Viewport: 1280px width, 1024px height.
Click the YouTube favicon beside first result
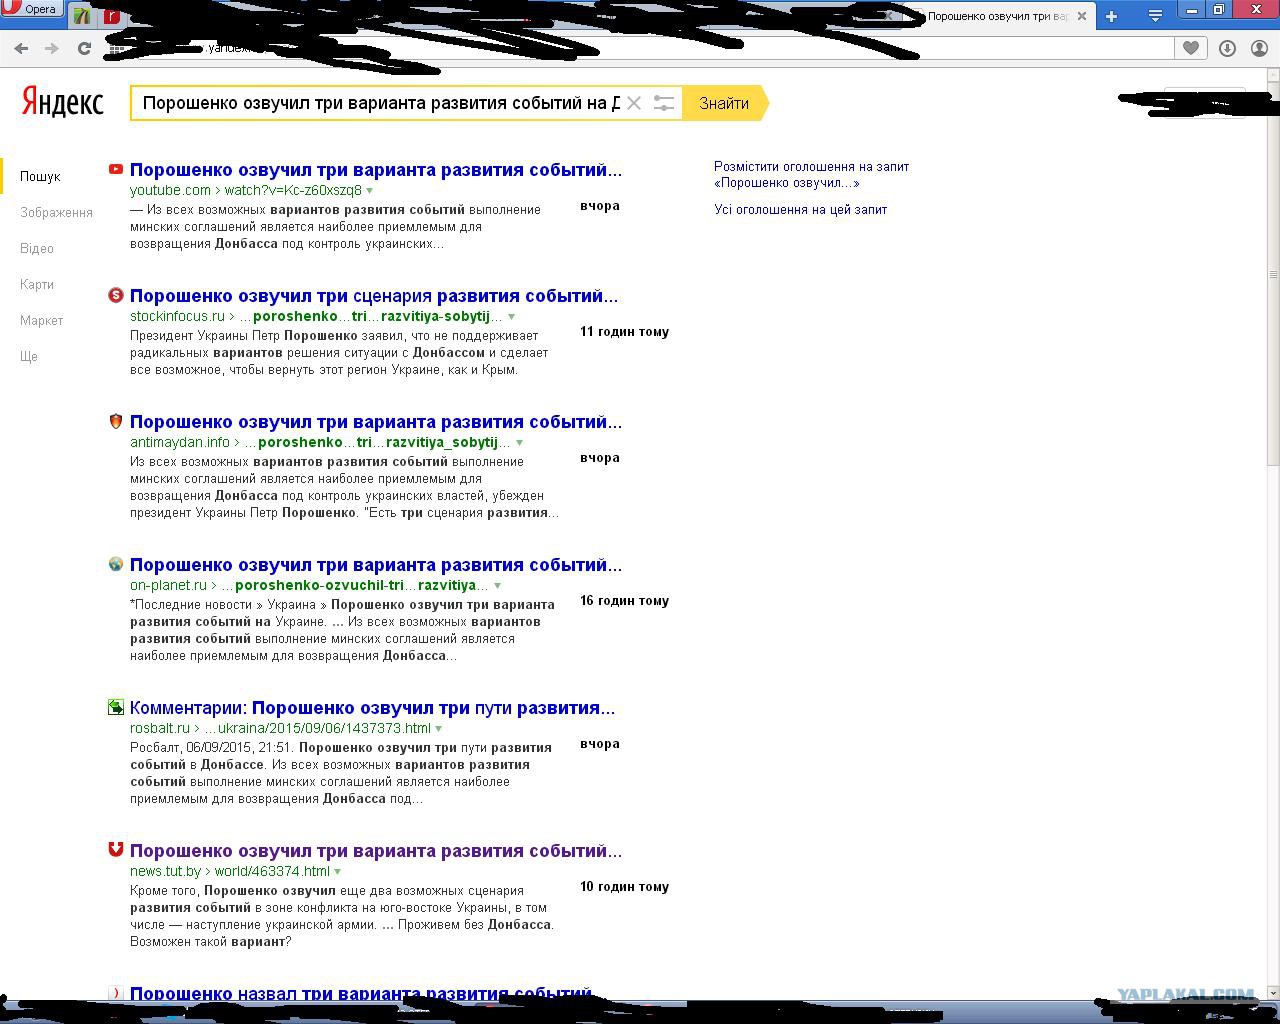[116, 169]
